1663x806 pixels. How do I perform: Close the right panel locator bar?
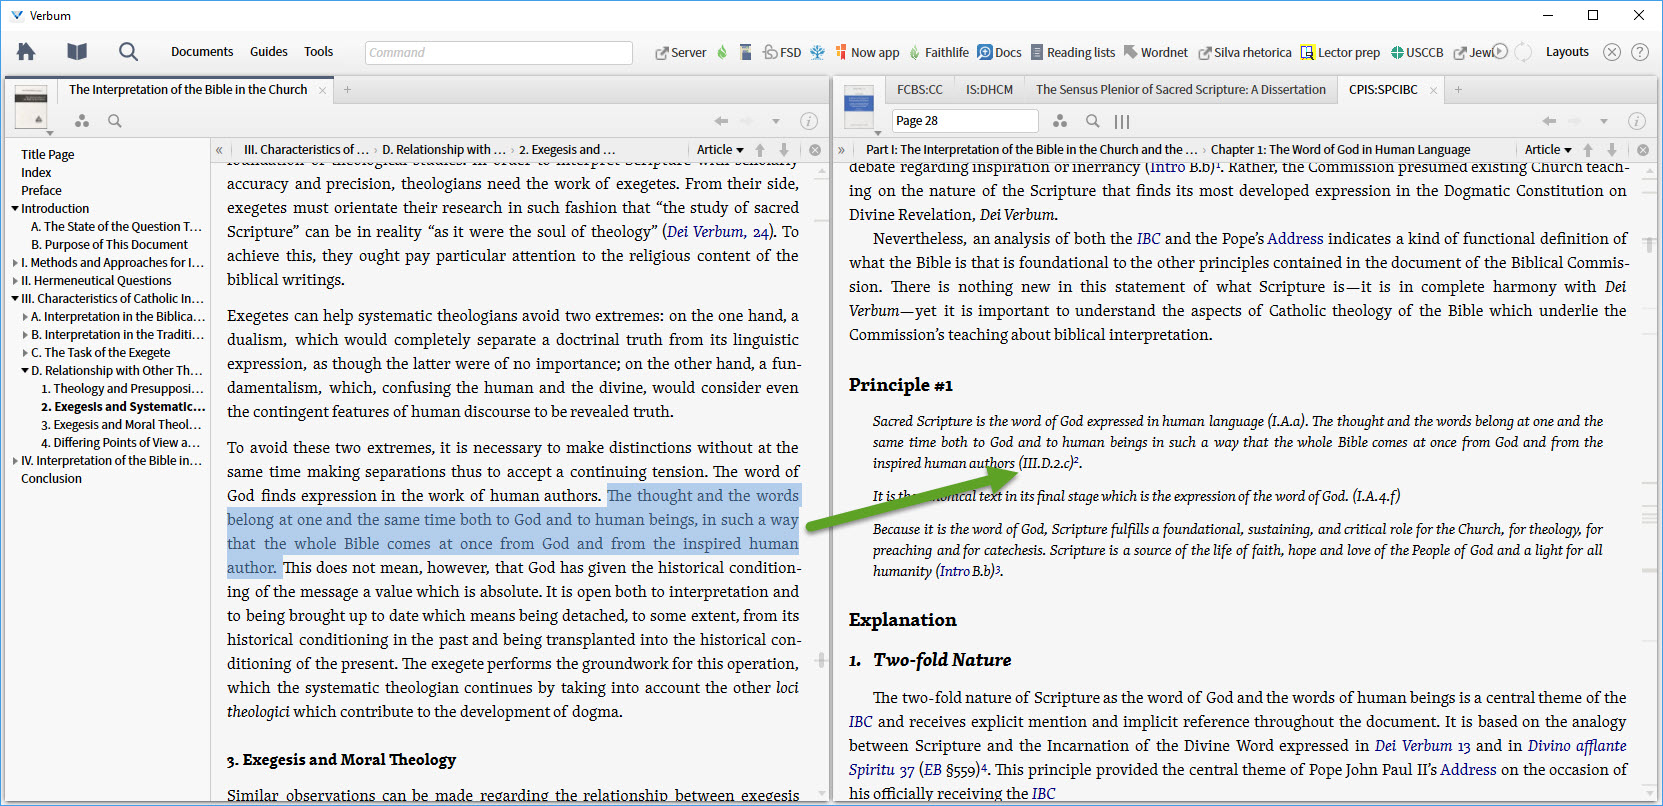1643,150
